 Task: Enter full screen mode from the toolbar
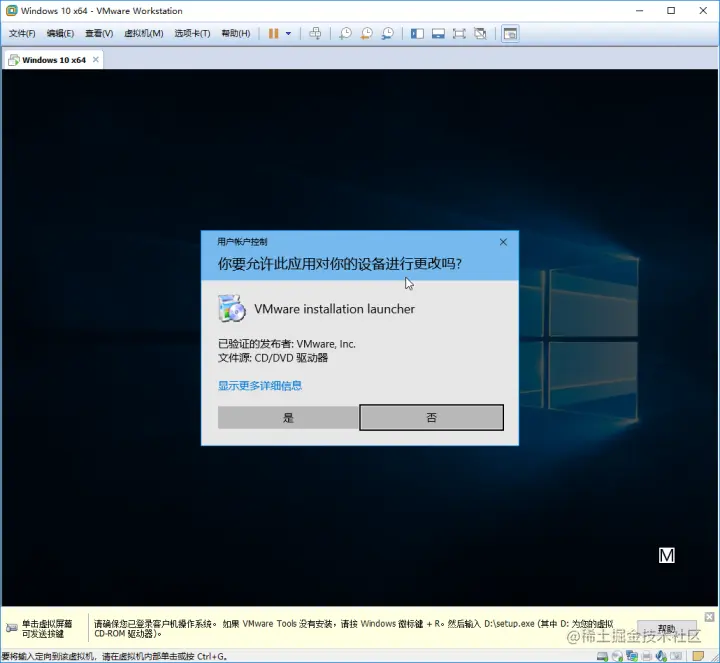[459, 34]
